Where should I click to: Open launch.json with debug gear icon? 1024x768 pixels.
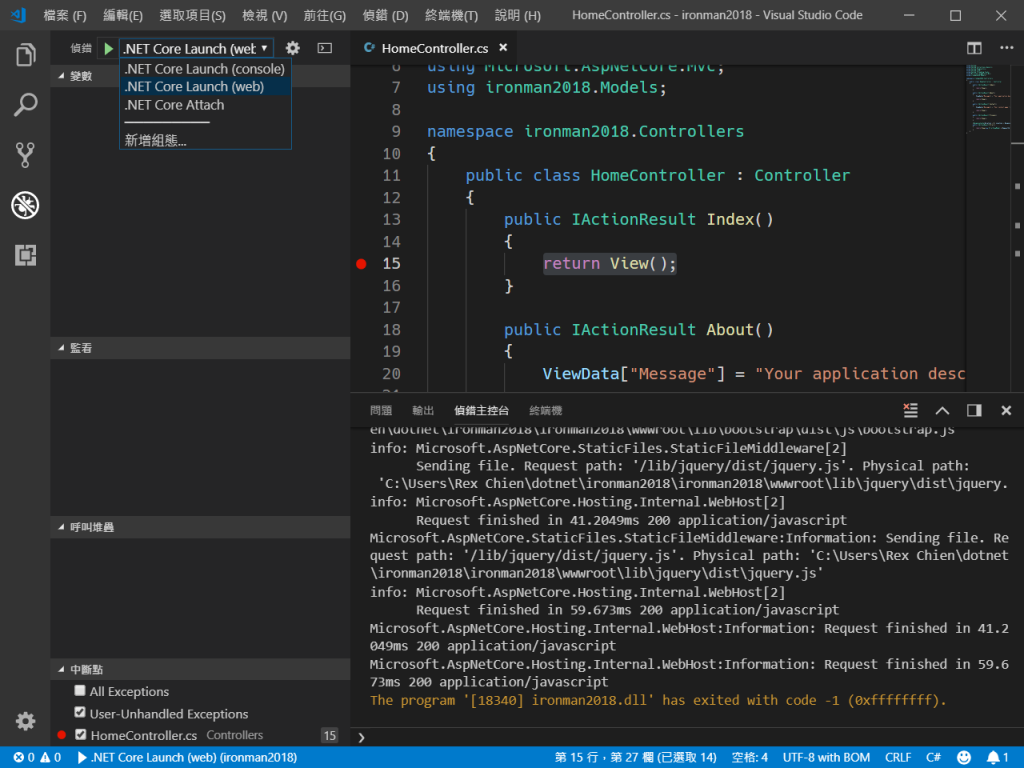[x=293, y=48]
